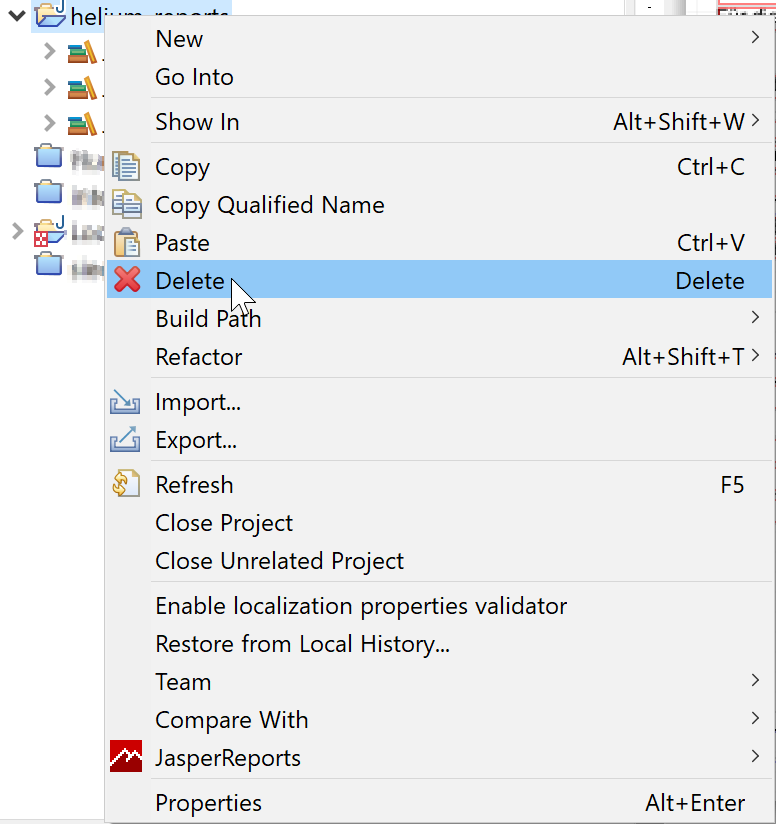Click the JasperReports logo icon
This screenshot has height=824, width=776.
[126, 757]
